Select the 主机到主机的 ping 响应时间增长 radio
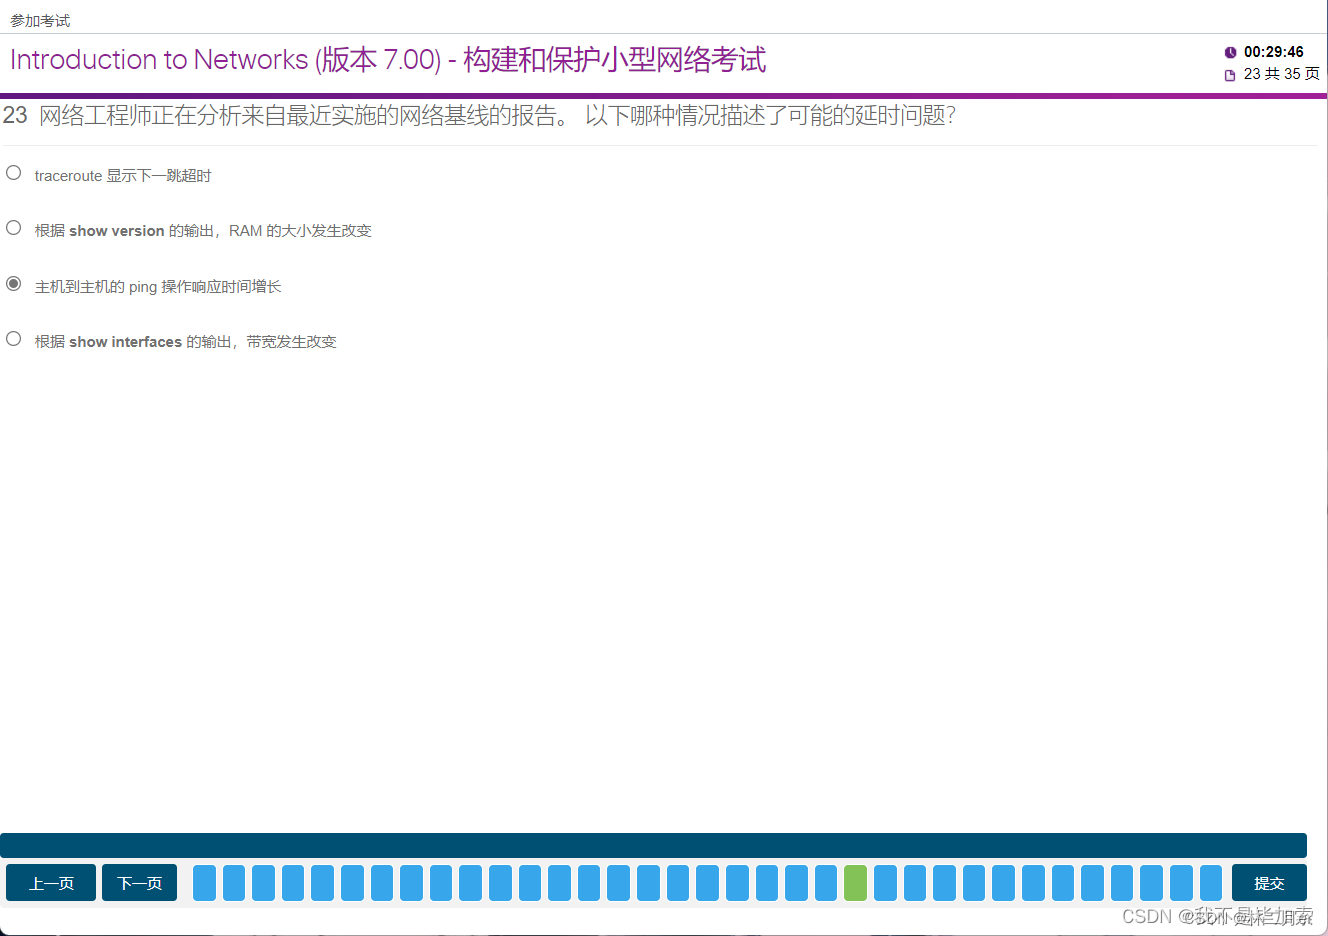Screen dimensions: 1328x936 [14, 284]
